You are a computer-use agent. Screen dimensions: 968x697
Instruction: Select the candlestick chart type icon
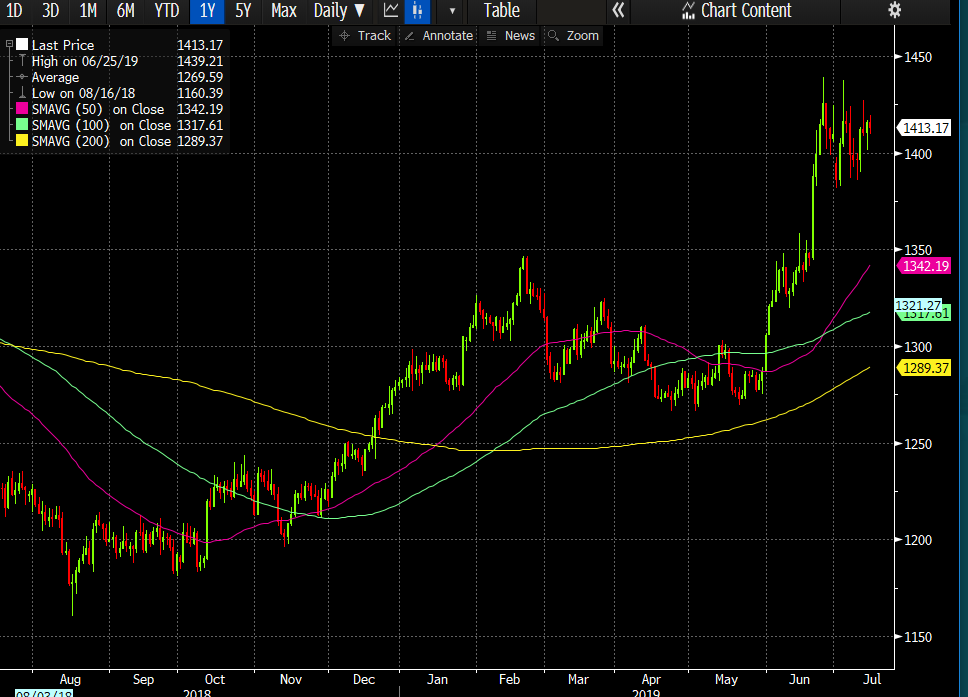click(417, 11)
